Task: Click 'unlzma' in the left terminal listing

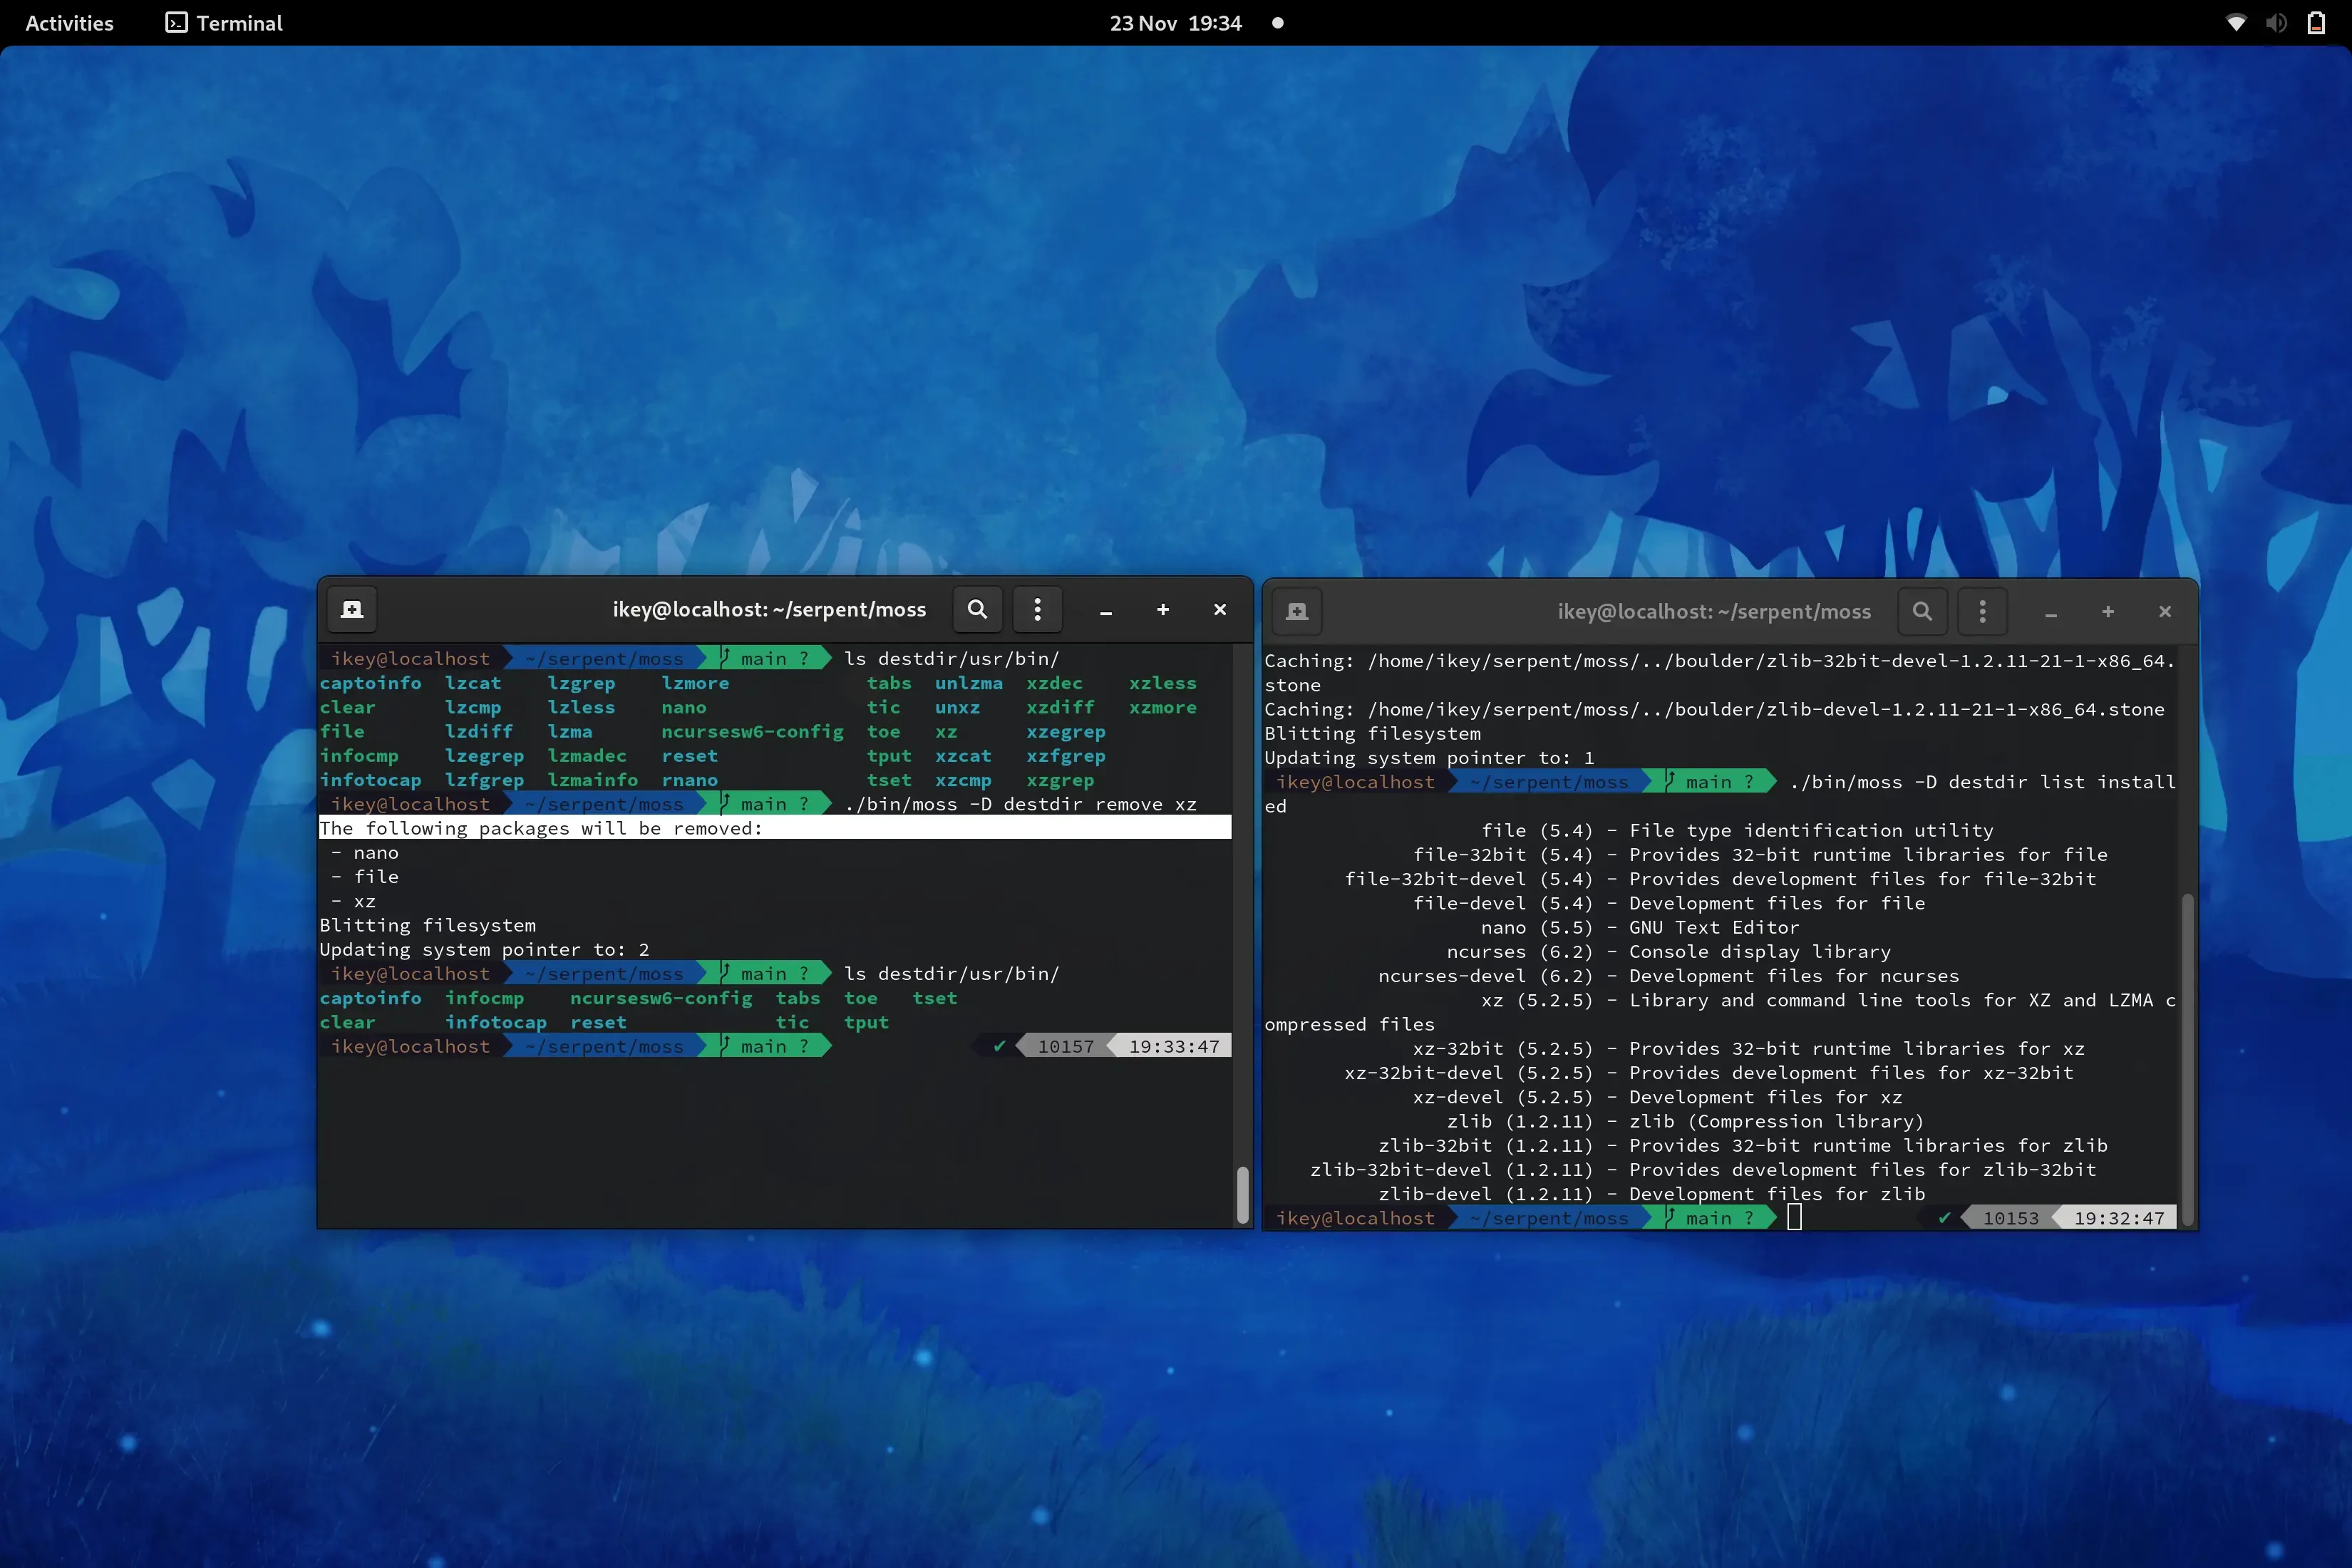Action: click(x=969, y=683)
